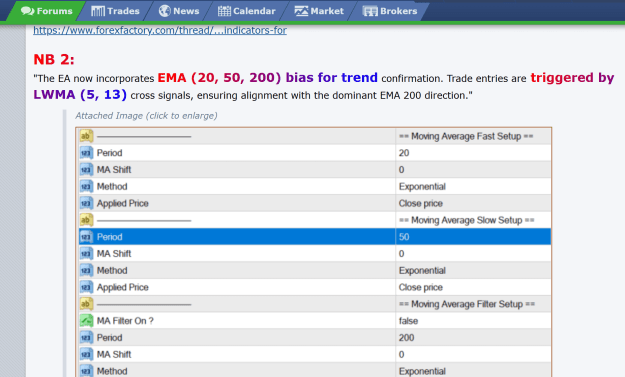Click the 'ab' icon beside Moving Average Slow Setup
This screenshot has width=625, height=377.
[86, 220]
